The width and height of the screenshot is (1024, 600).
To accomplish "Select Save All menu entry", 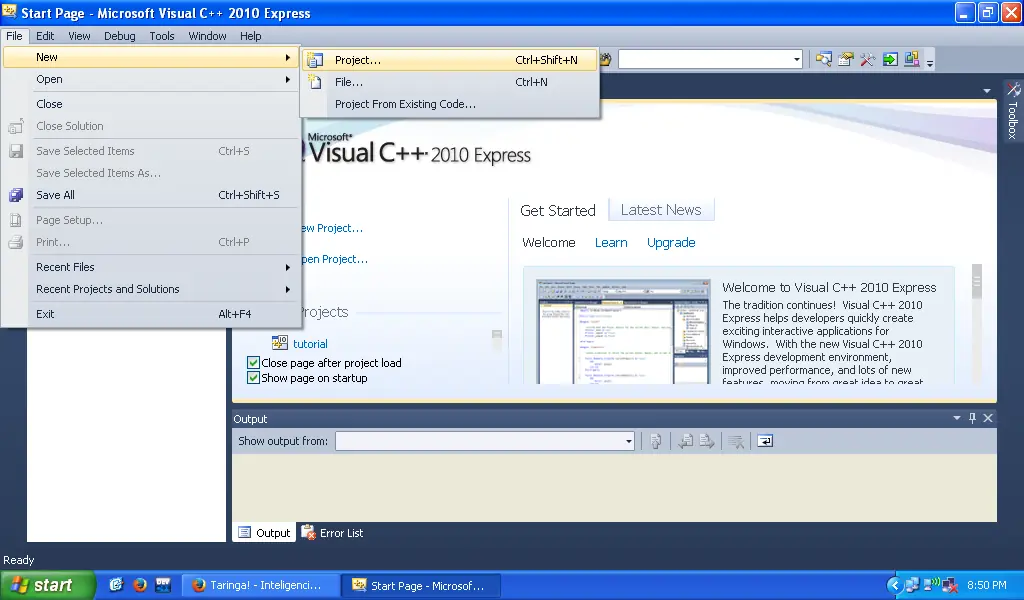I will tap(151, 195).
